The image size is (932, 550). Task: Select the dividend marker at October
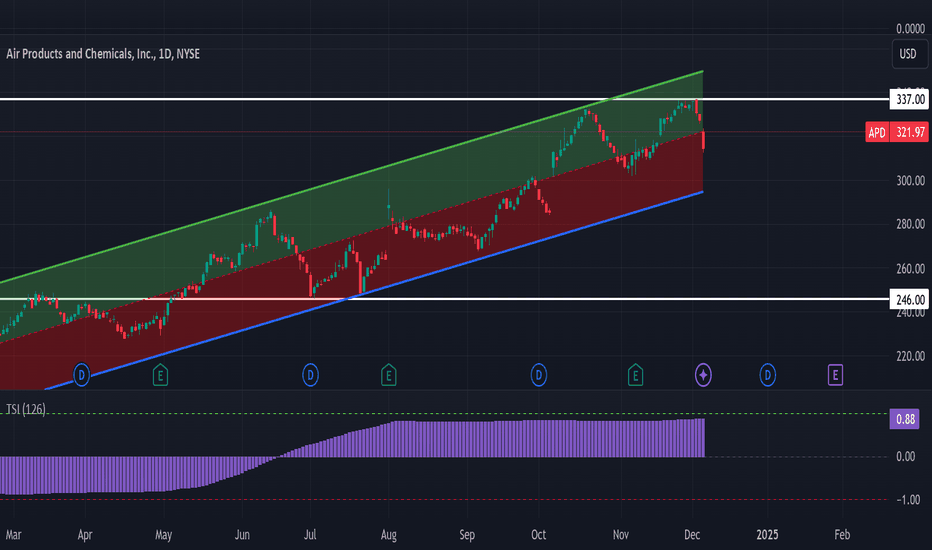coord(539,375)
